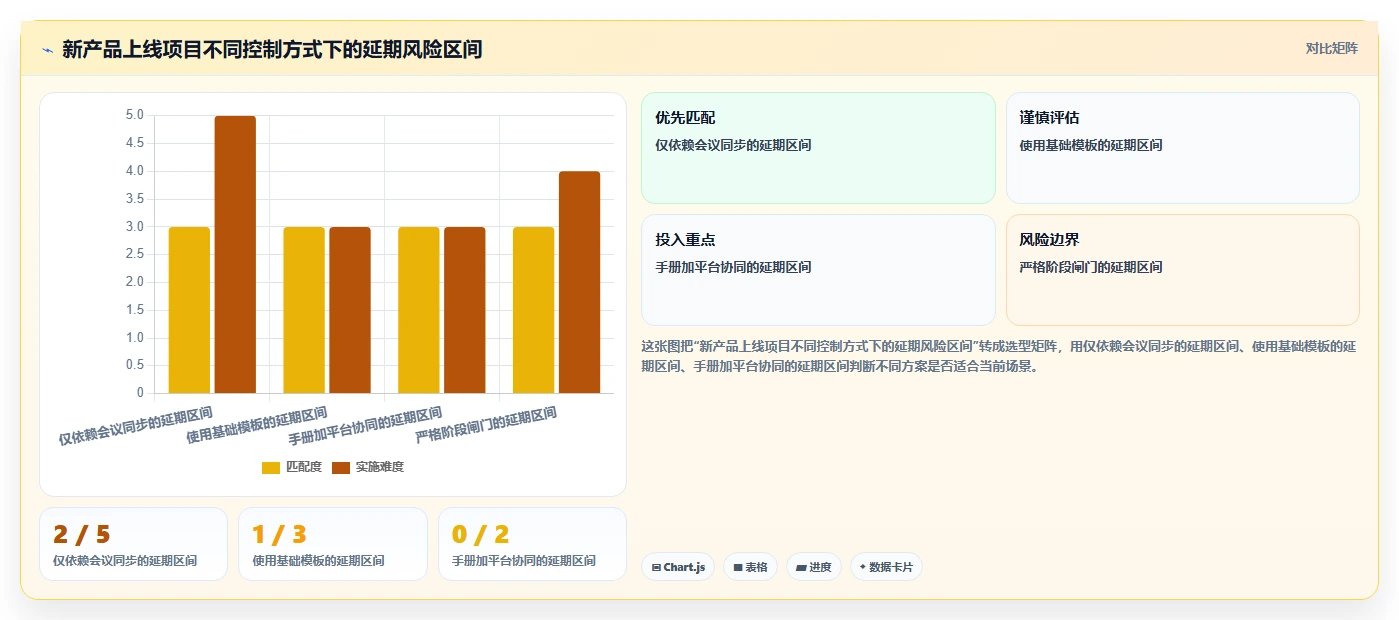1399x620 pixels.
Task: Select the 进度 tag chip
Action: point(814,567)
